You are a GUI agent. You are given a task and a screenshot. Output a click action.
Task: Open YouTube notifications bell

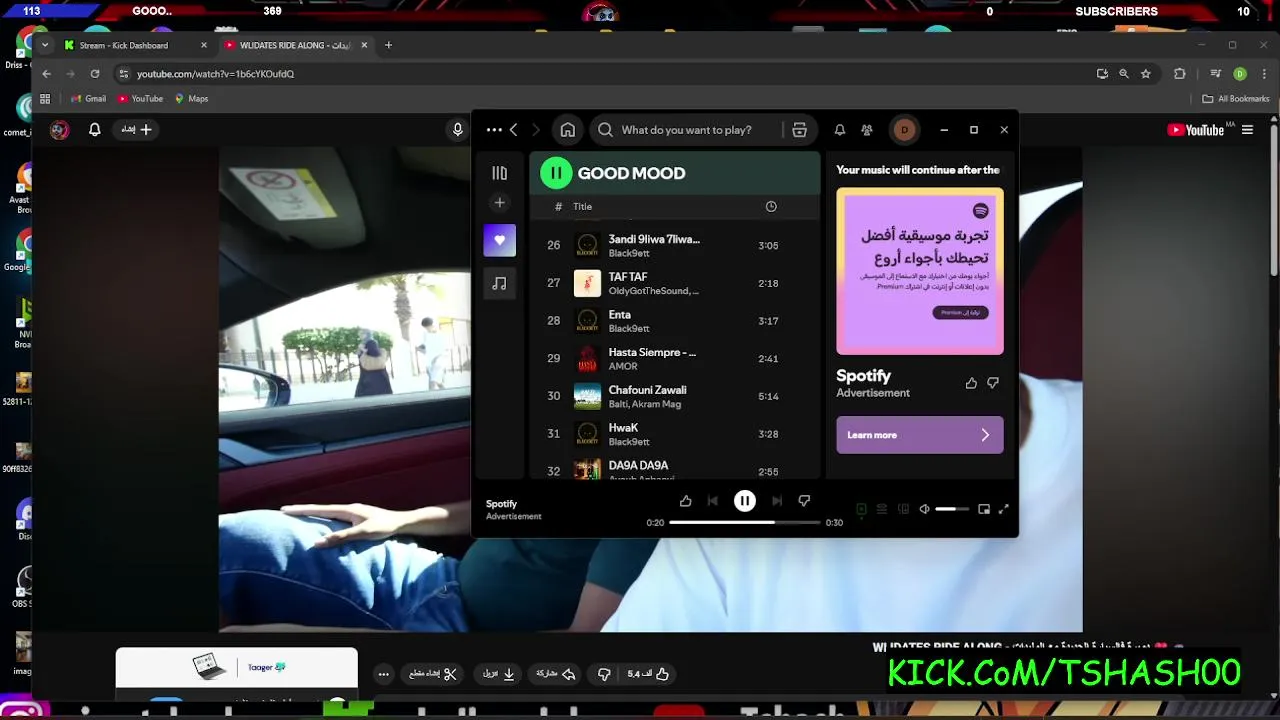95,130
